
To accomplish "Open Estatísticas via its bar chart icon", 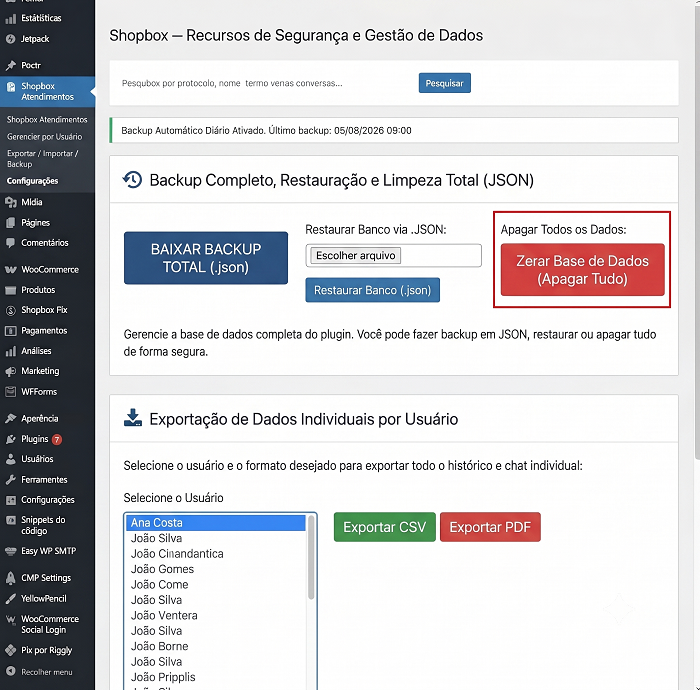I will (x=11, y=18).
